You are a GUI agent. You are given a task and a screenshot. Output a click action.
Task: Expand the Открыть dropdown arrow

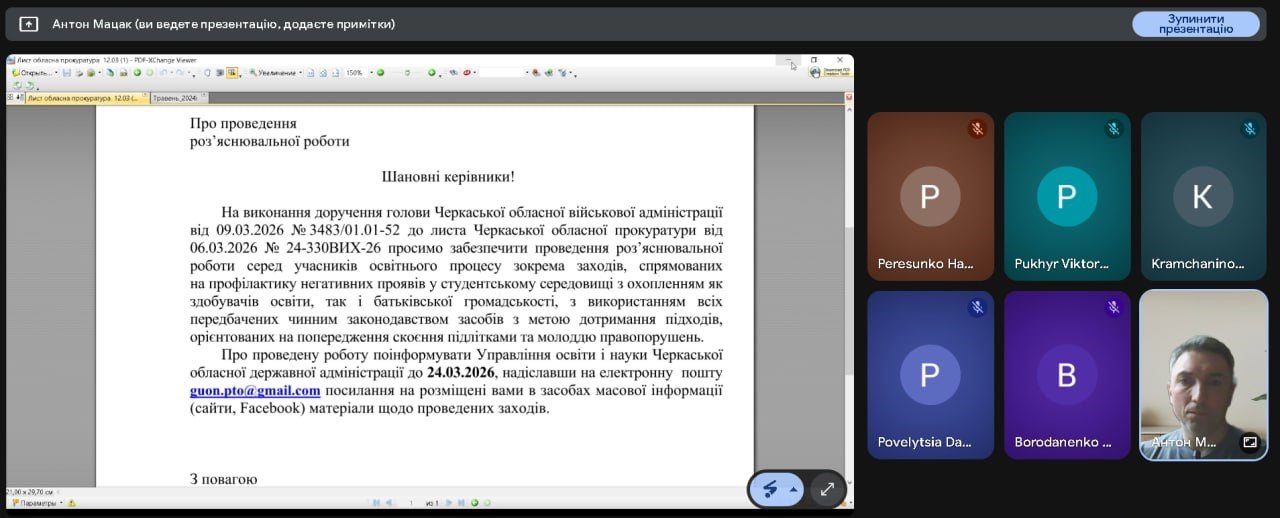(x=56, y=73)
